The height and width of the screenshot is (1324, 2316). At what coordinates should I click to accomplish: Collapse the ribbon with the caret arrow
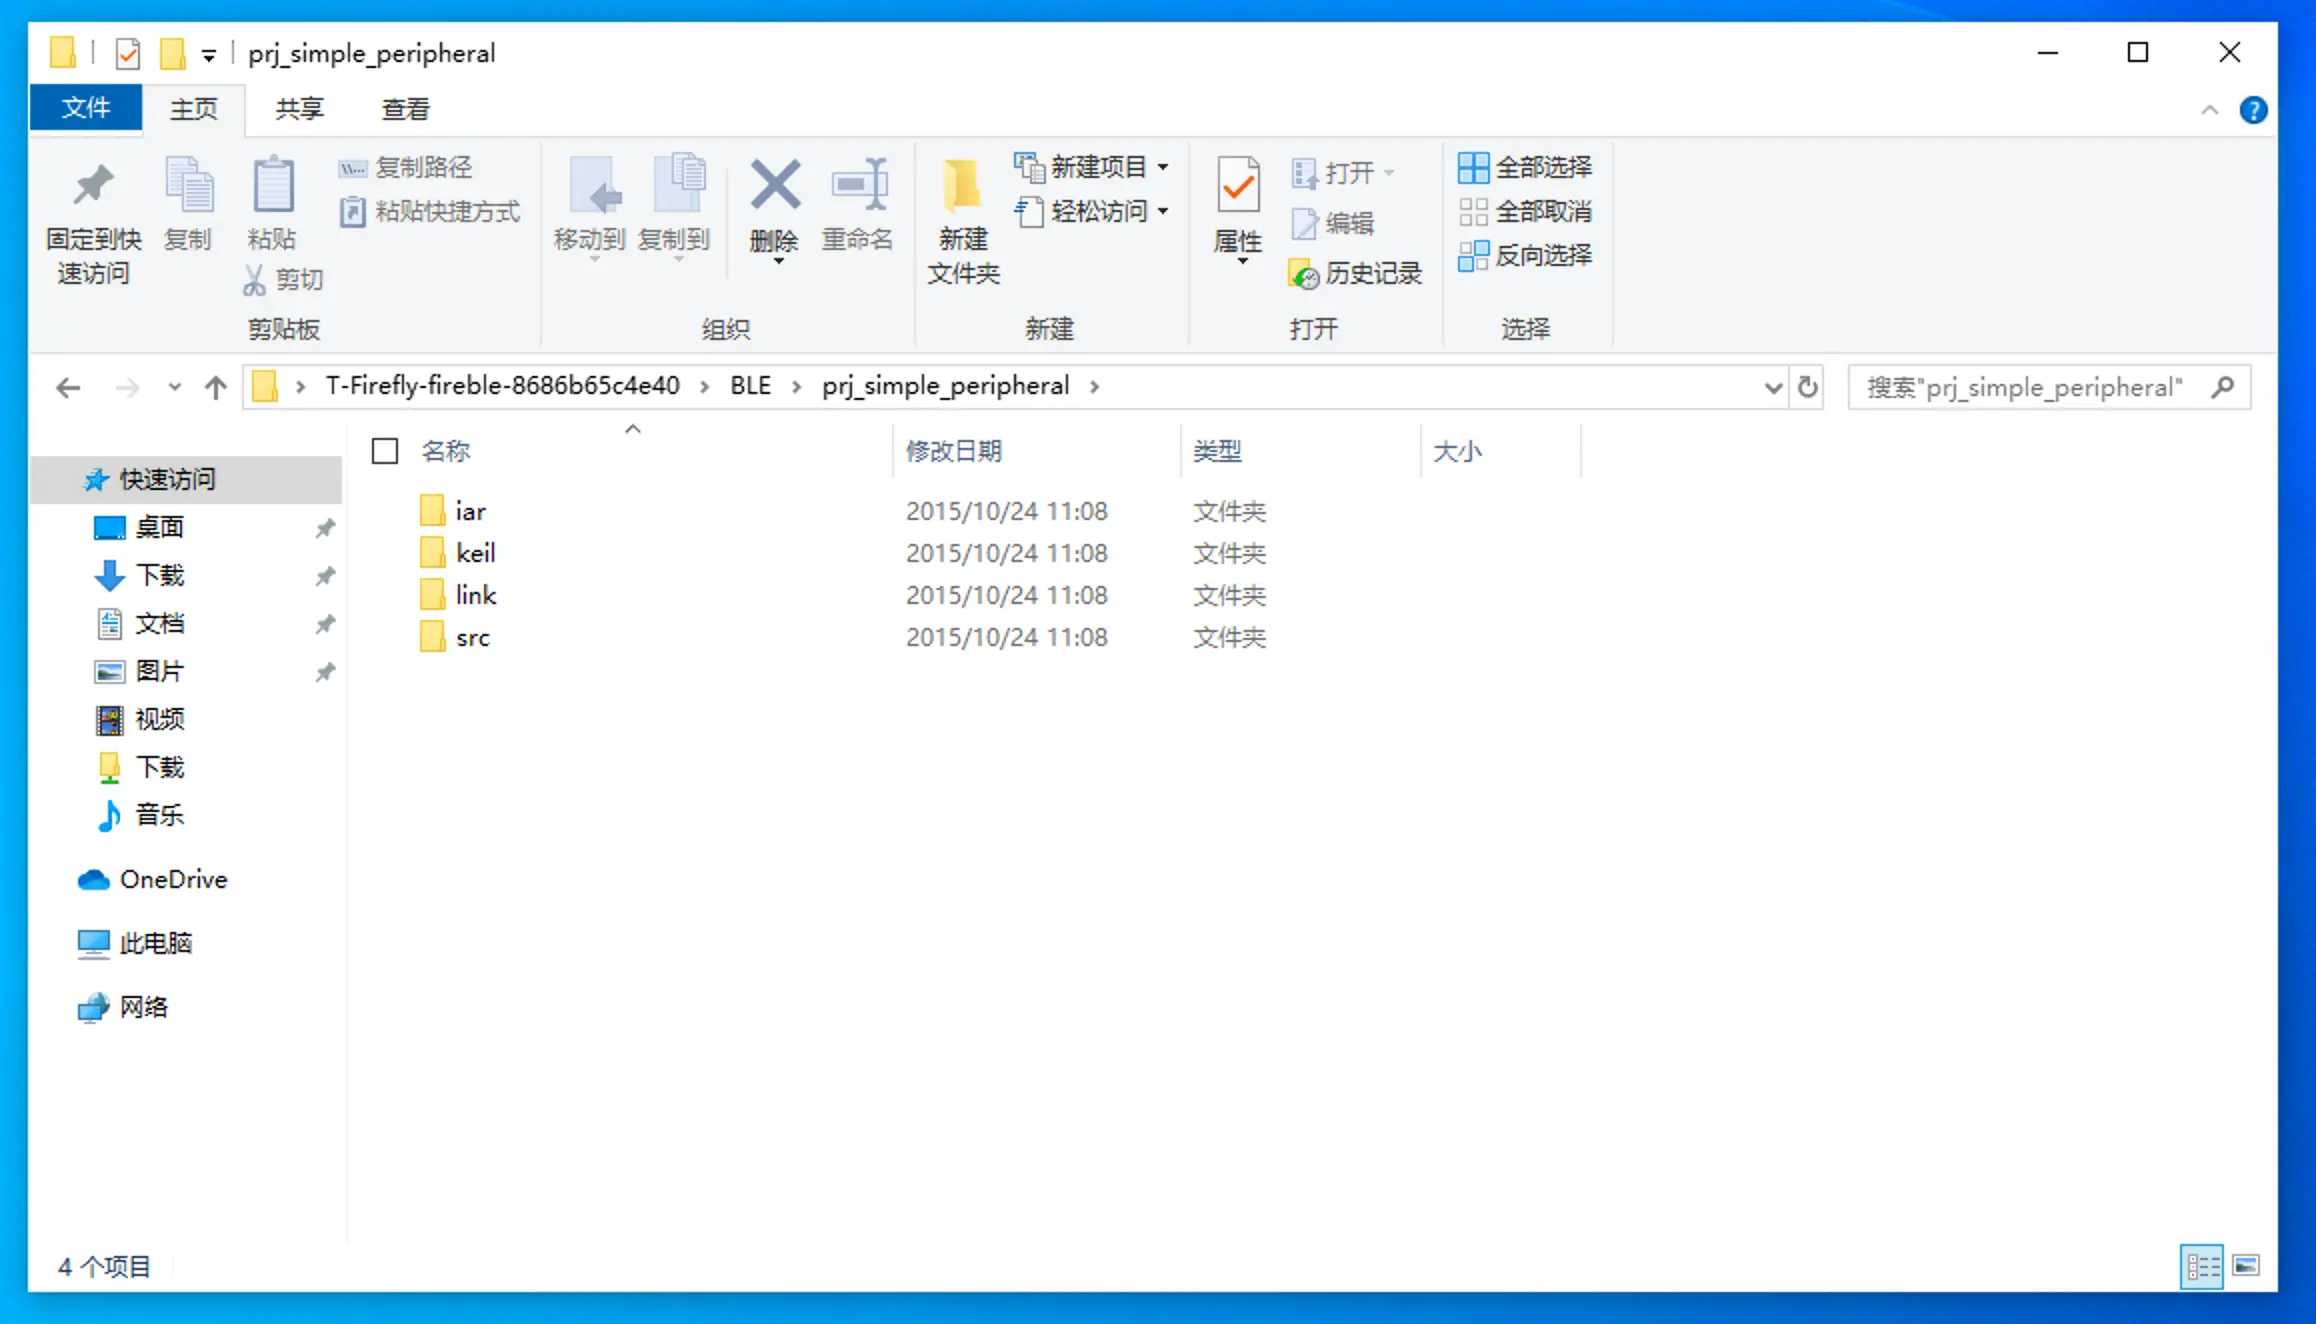click(x=2209, y=110)
